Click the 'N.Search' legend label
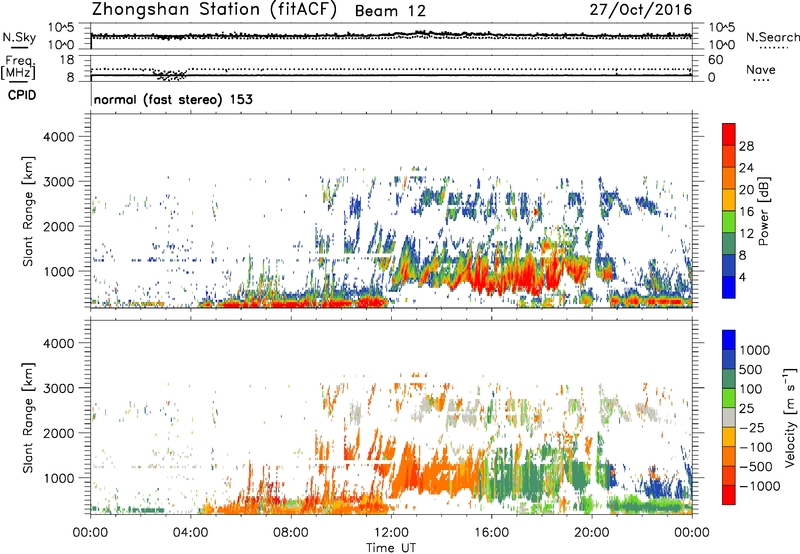The image size is (800, 554). (x=772, y=37)
